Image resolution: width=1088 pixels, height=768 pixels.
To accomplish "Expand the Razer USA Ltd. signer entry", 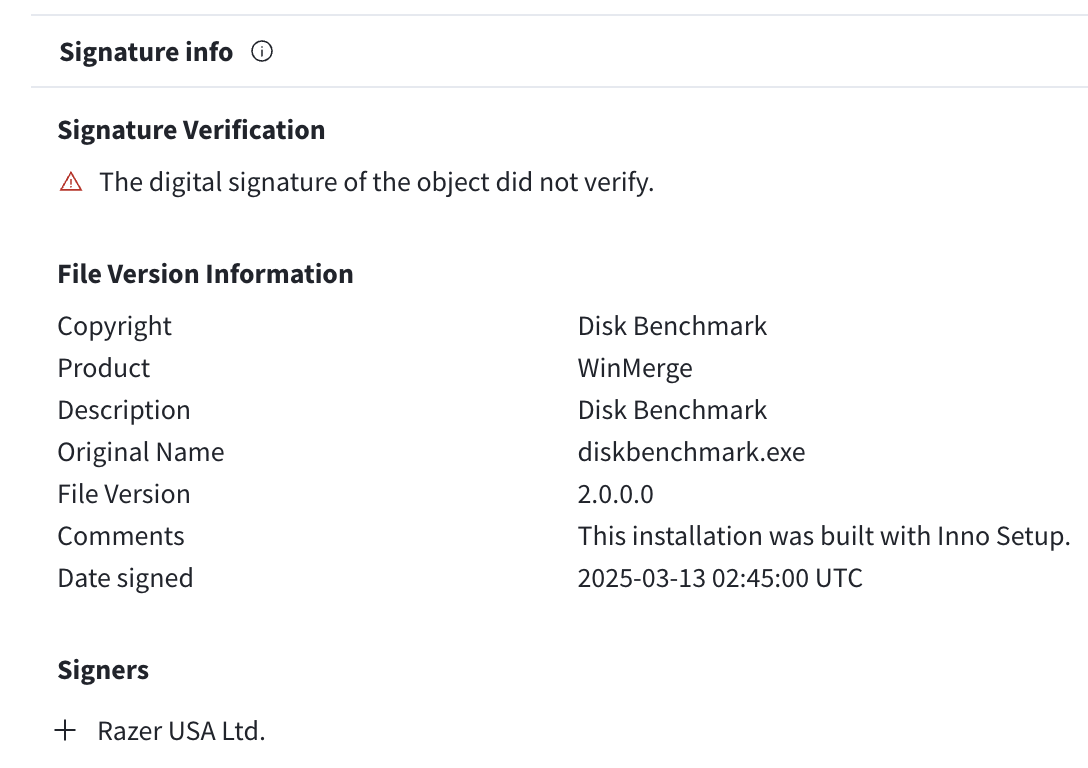I will 65,731.
